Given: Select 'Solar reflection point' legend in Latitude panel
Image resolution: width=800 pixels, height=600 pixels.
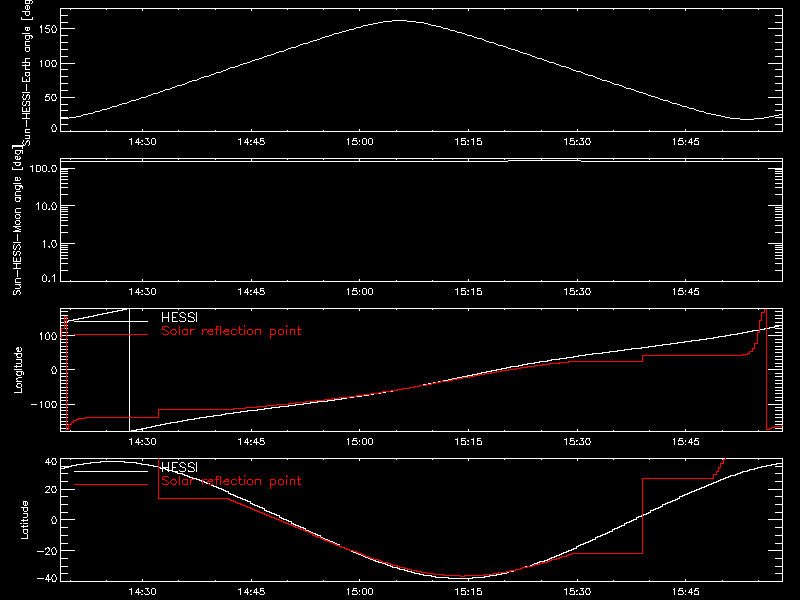Looking at the screenshot, I should (x=231, y=481).
